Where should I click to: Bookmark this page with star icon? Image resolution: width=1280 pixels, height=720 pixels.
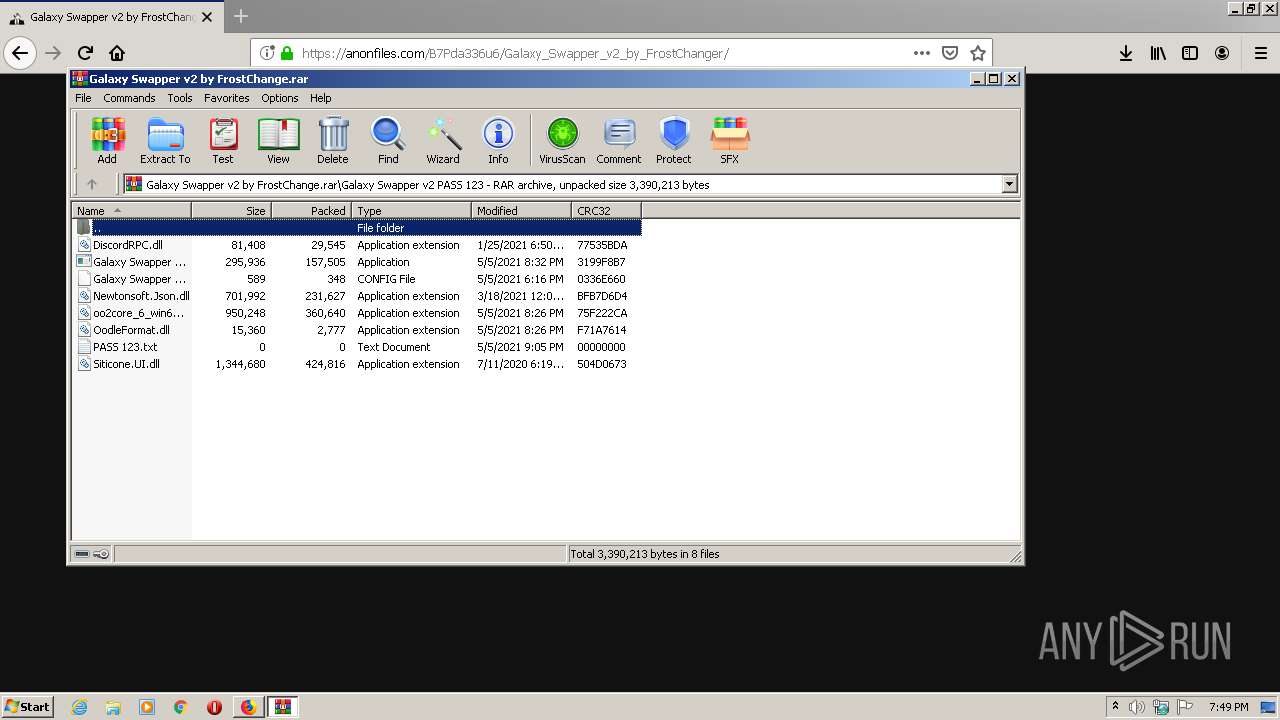pos(978,53)
